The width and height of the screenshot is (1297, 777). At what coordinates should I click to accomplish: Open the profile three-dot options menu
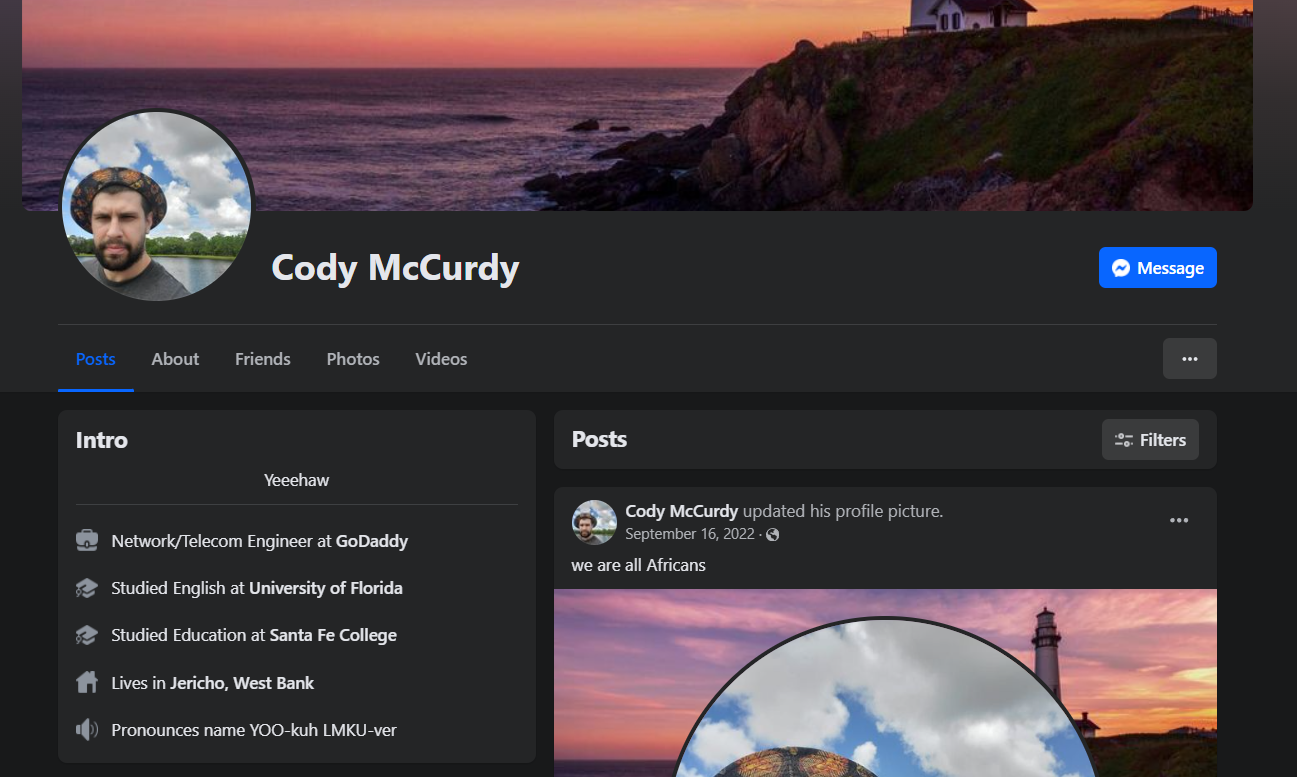coord(1190,359)
